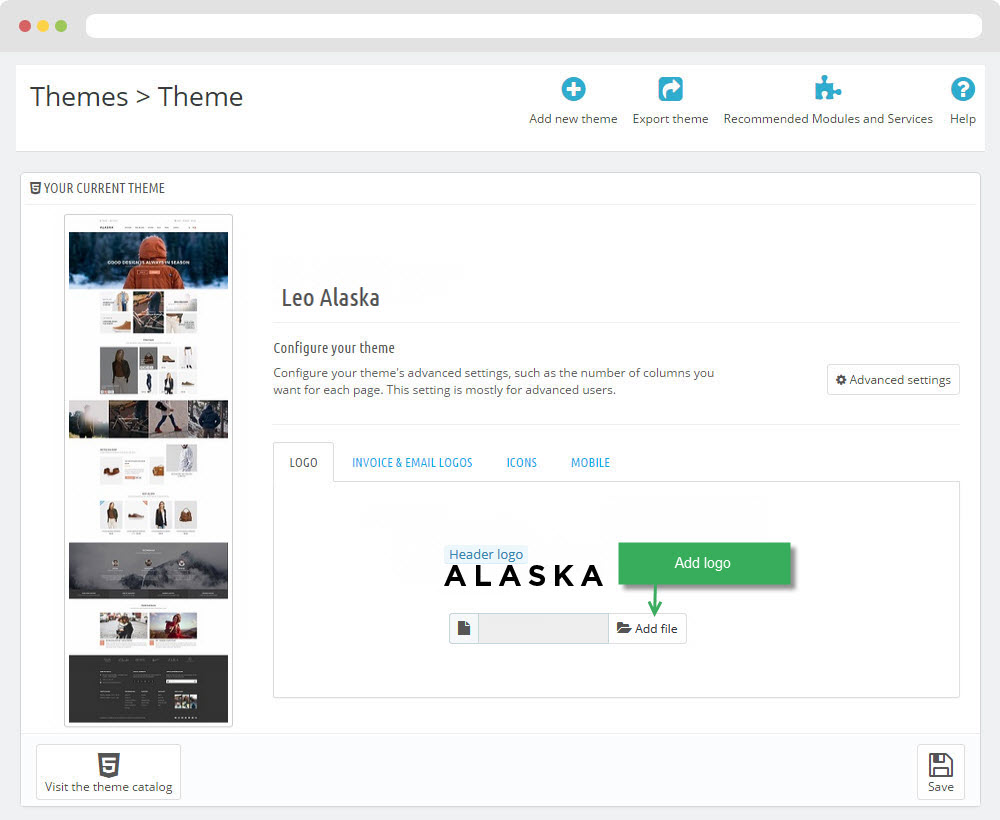Click the file icon beside upload field
Image resolution: width=1000 pixels, height=820 pixels.
click(x=464, y=628)
